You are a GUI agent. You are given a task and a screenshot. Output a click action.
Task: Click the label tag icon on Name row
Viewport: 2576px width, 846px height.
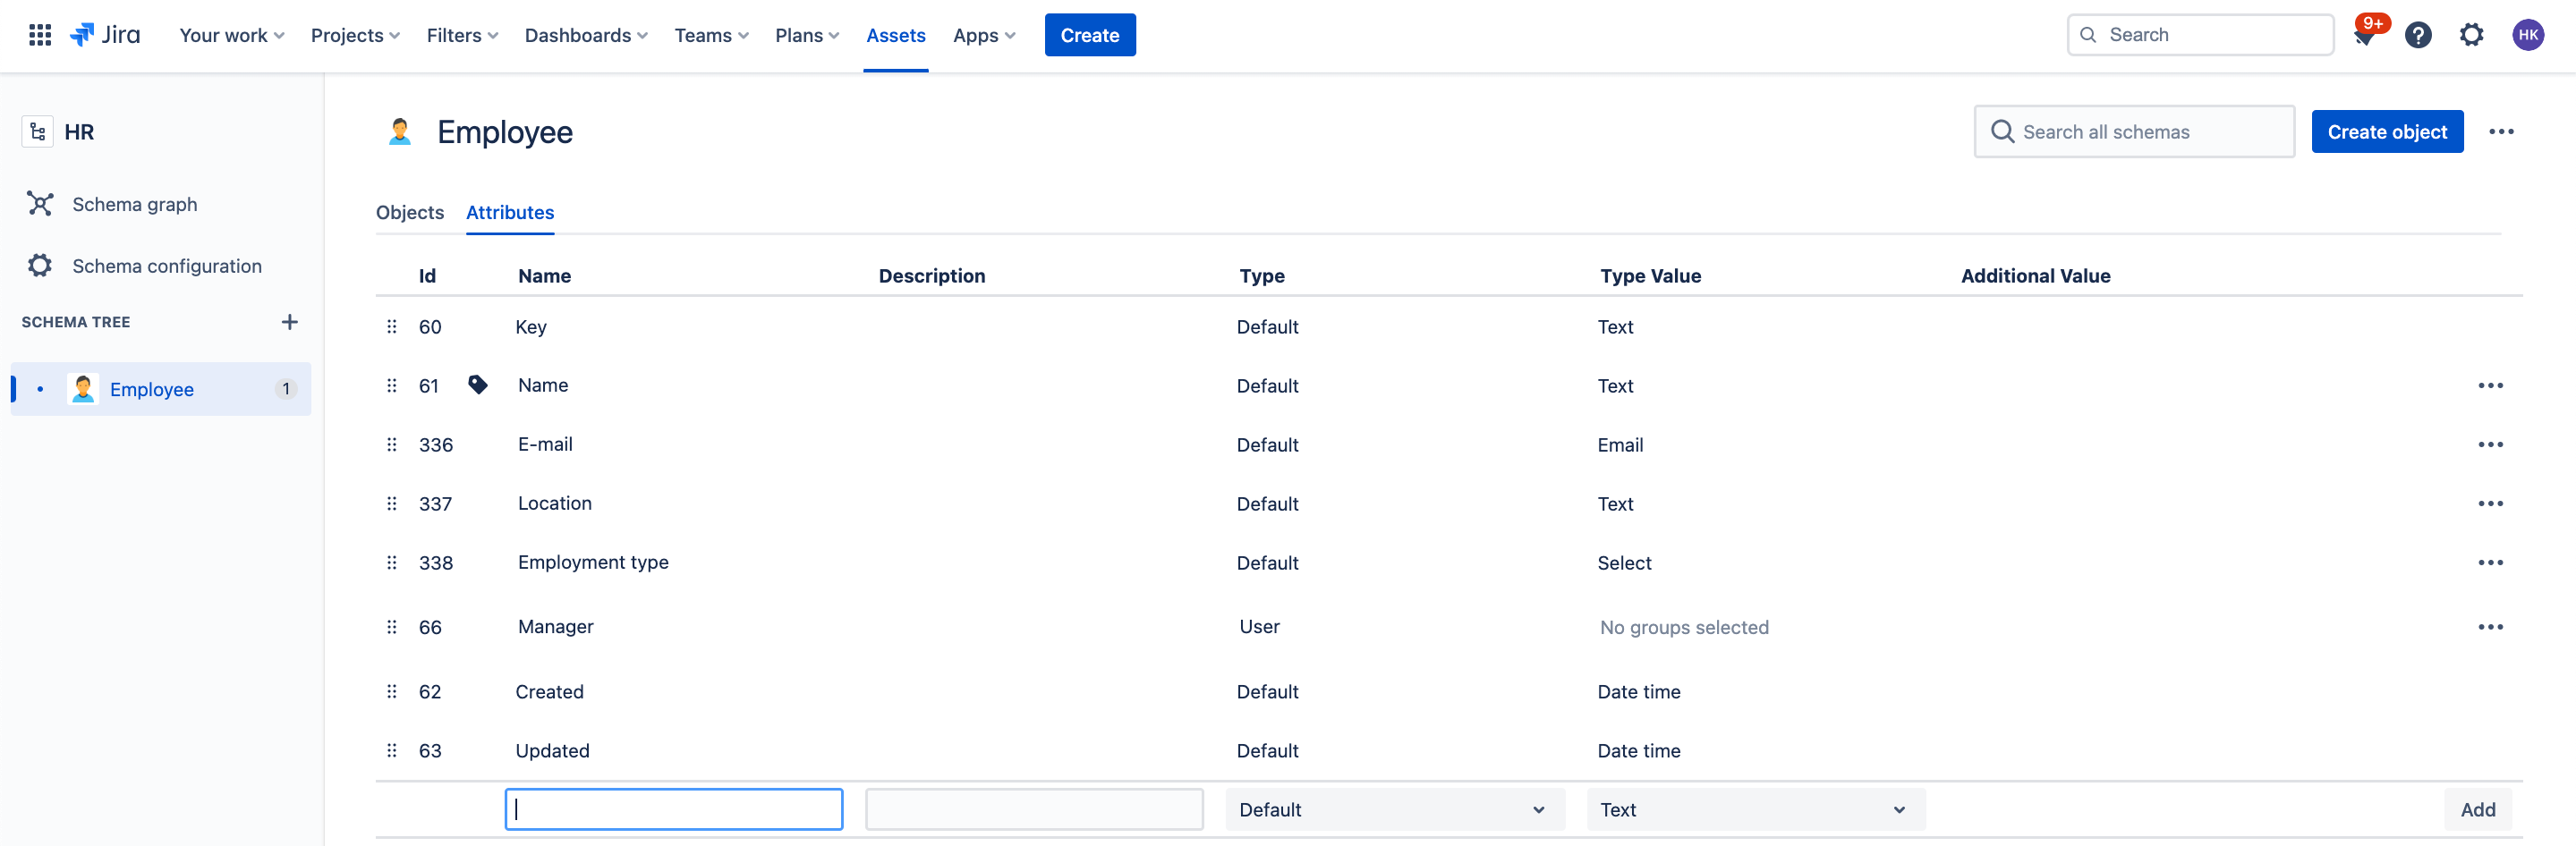coord(478,385)
